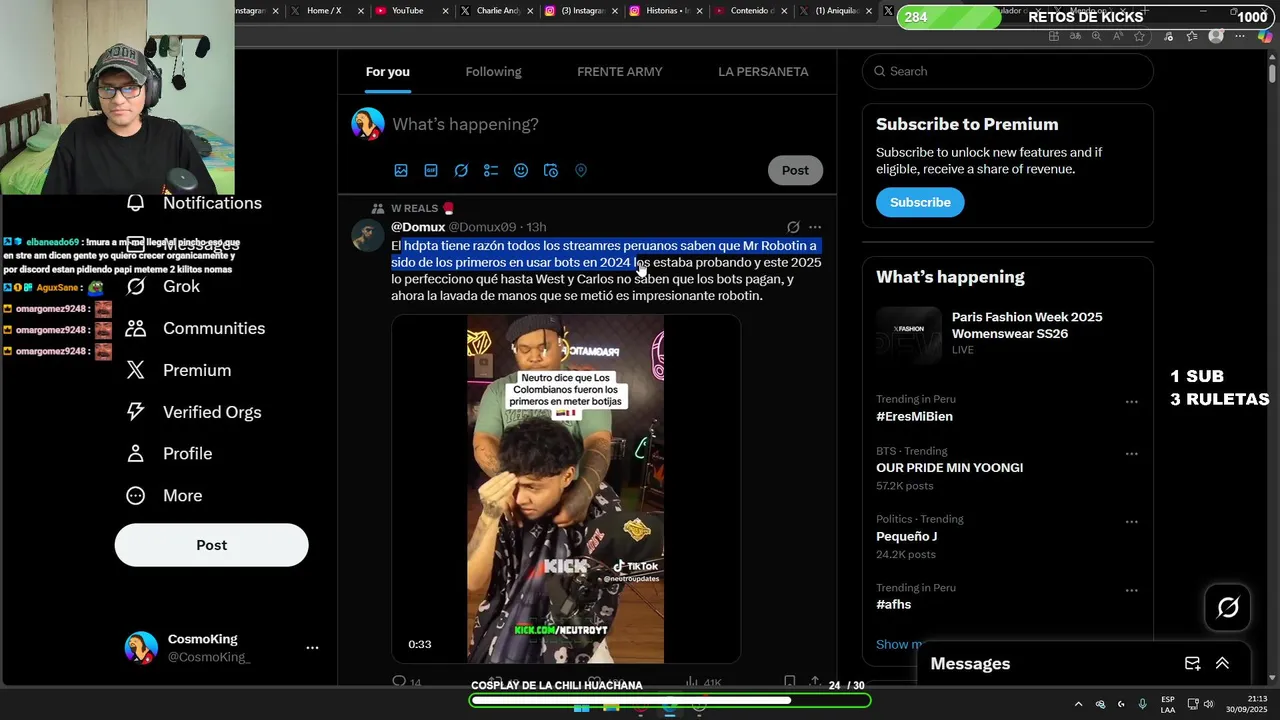Click the views icon under the post
1280x720 pixels.
(x=691, y=682)
